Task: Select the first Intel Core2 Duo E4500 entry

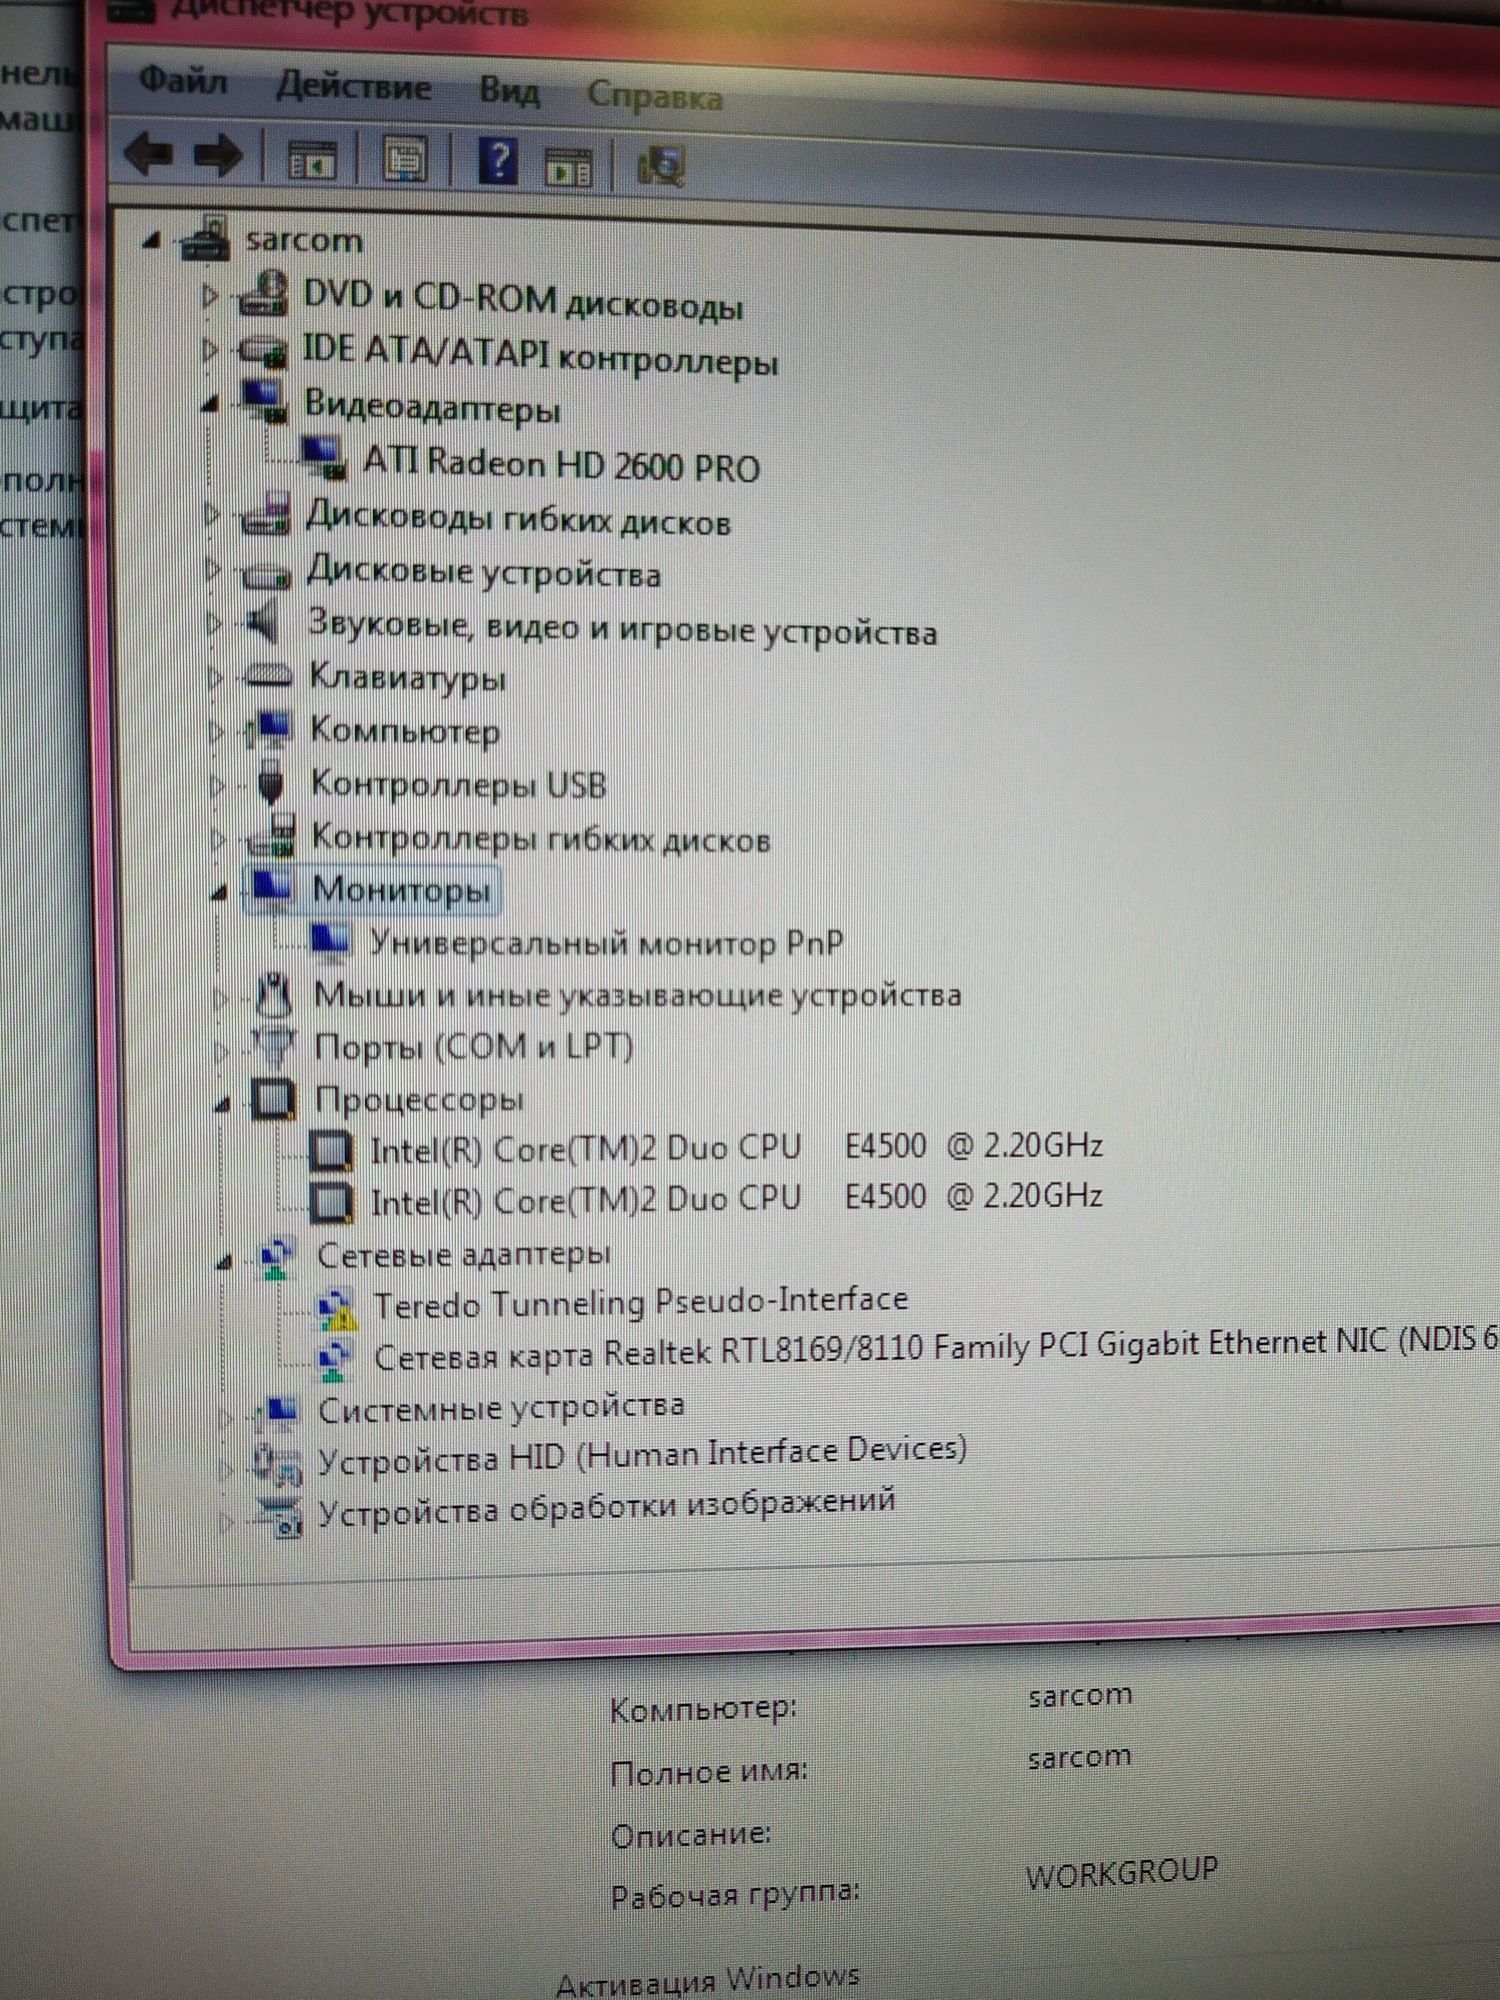Action: 736,1147
